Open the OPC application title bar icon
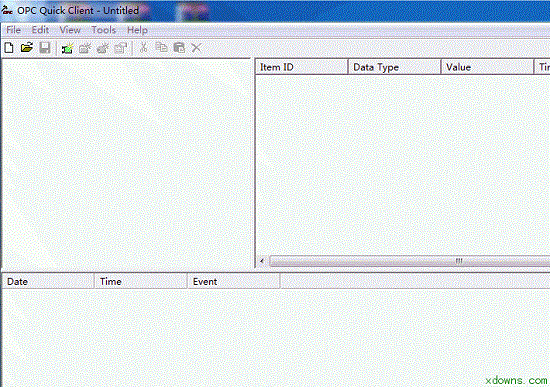Screen dimensions: 550x387 click(7, 10)
